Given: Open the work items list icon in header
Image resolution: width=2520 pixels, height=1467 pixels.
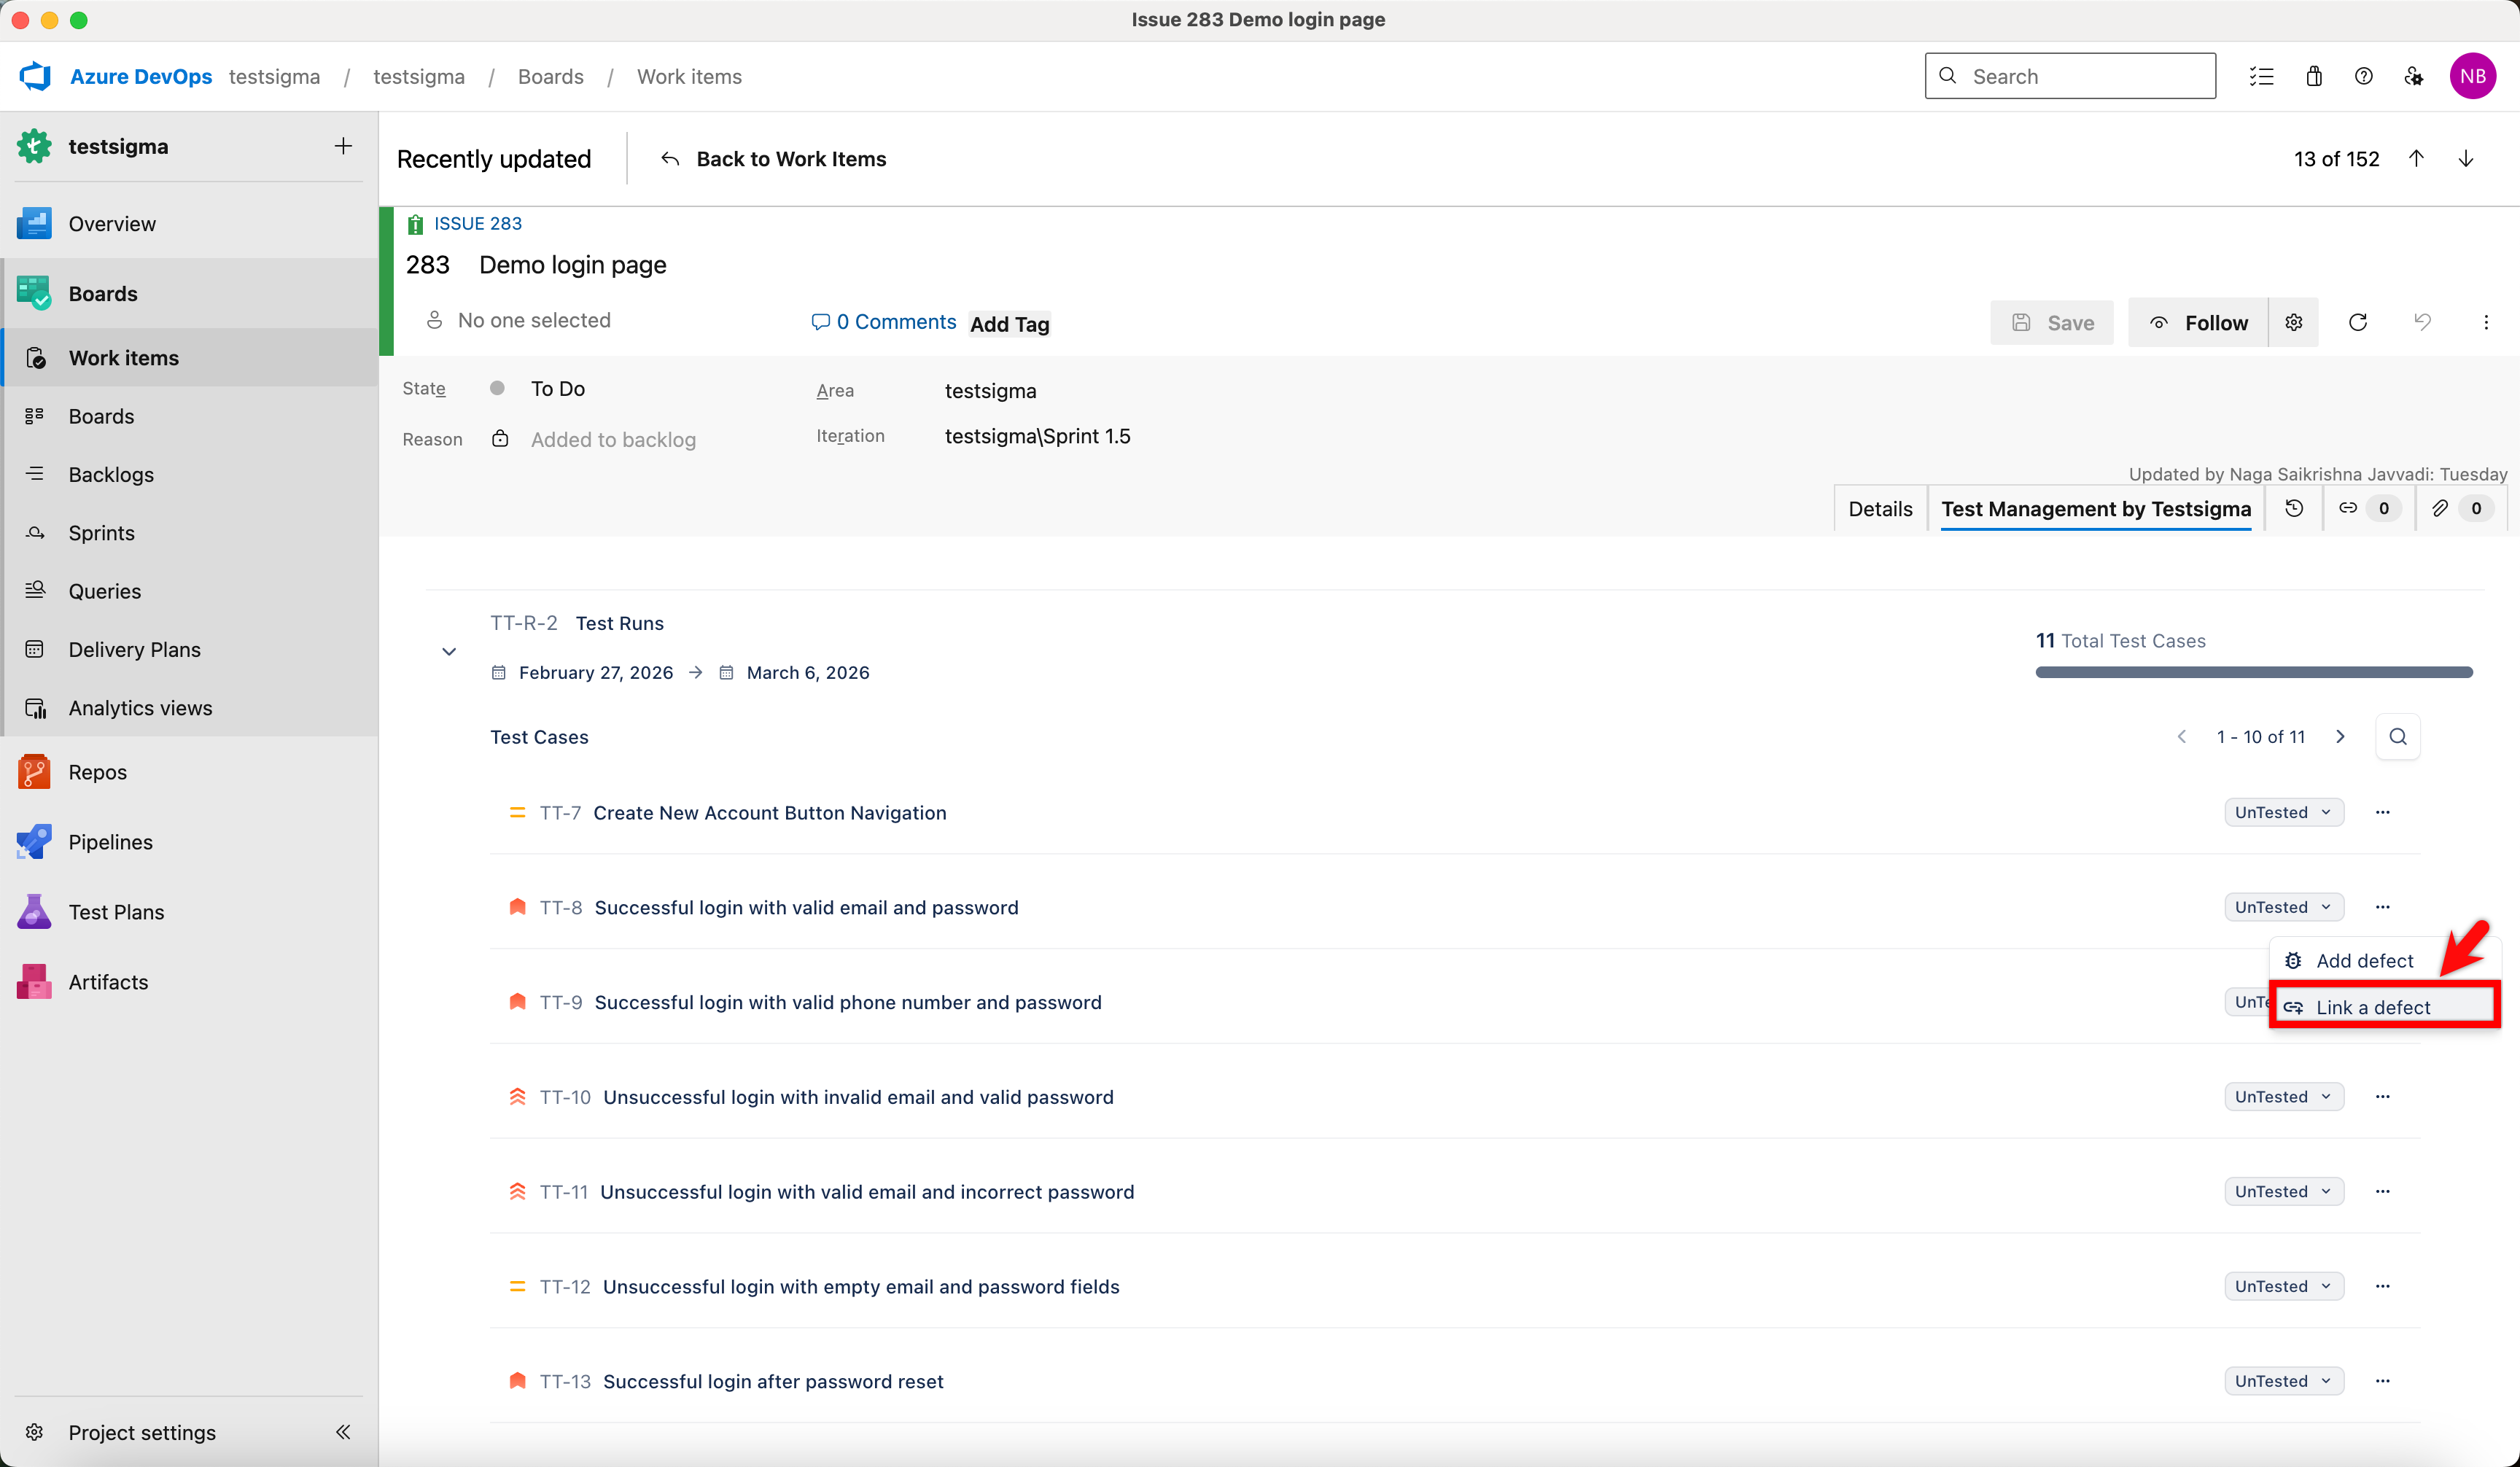Looking at the screenshot, I should 2261,76.
